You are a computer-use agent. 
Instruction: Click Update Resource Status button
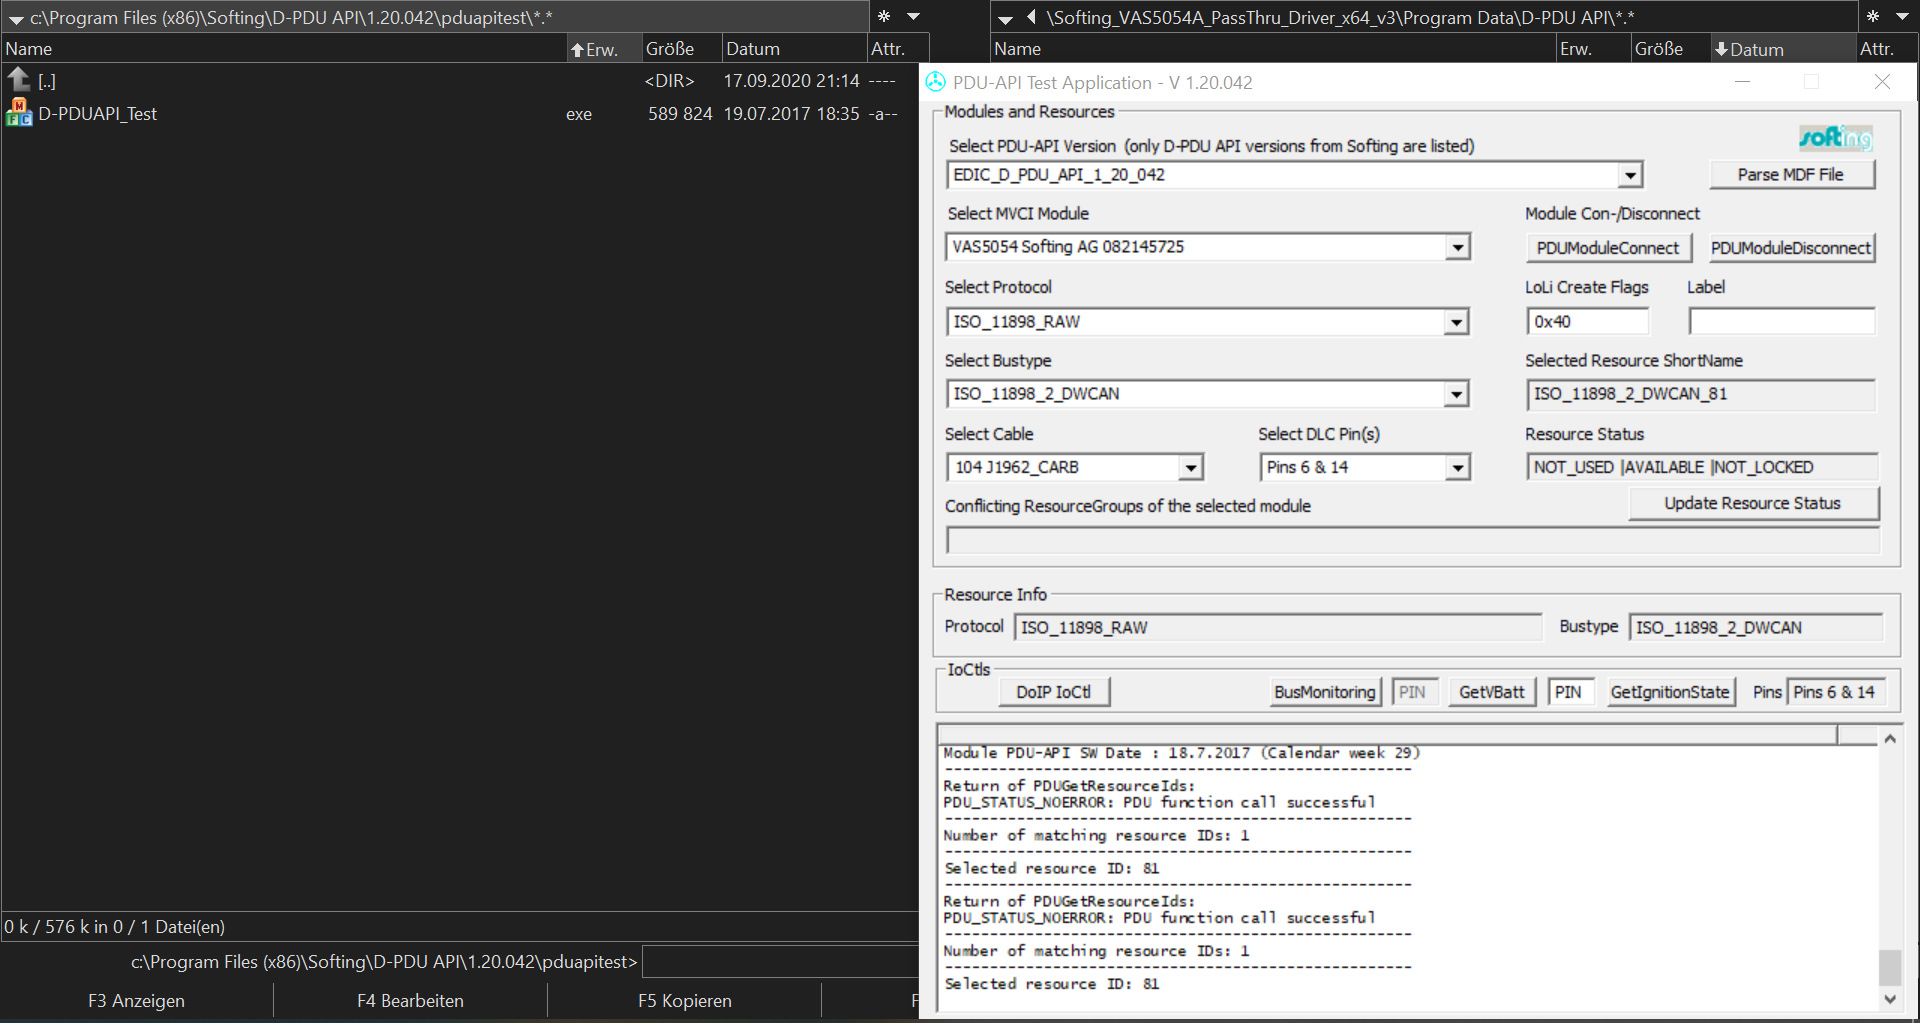[1753, 503]
